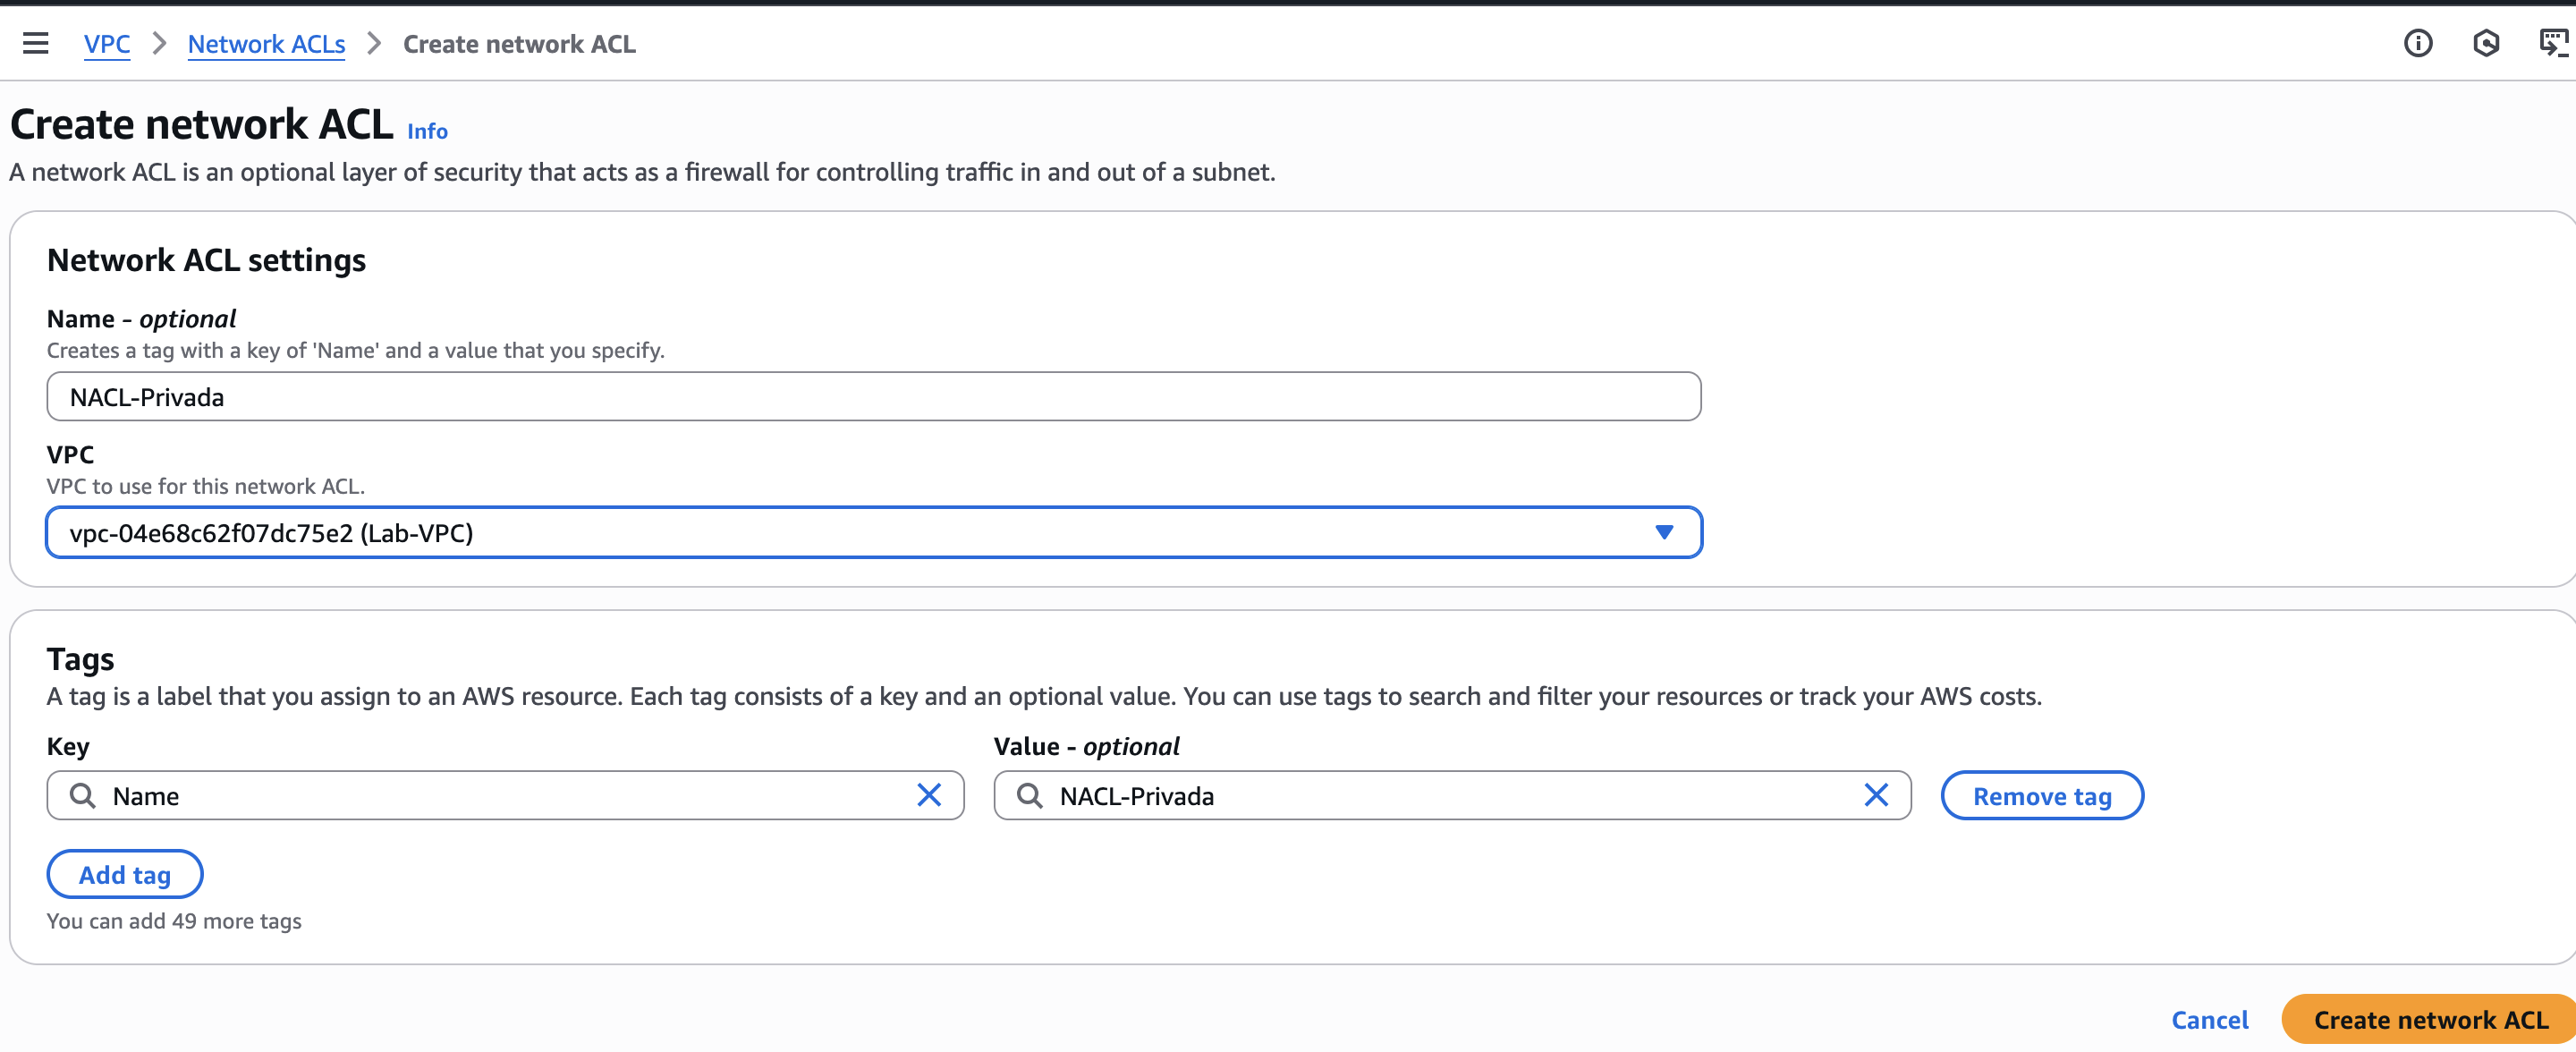Click the search icon in Value field
Viewport: 2576px width, 1052px height.
click(1029, 795)
